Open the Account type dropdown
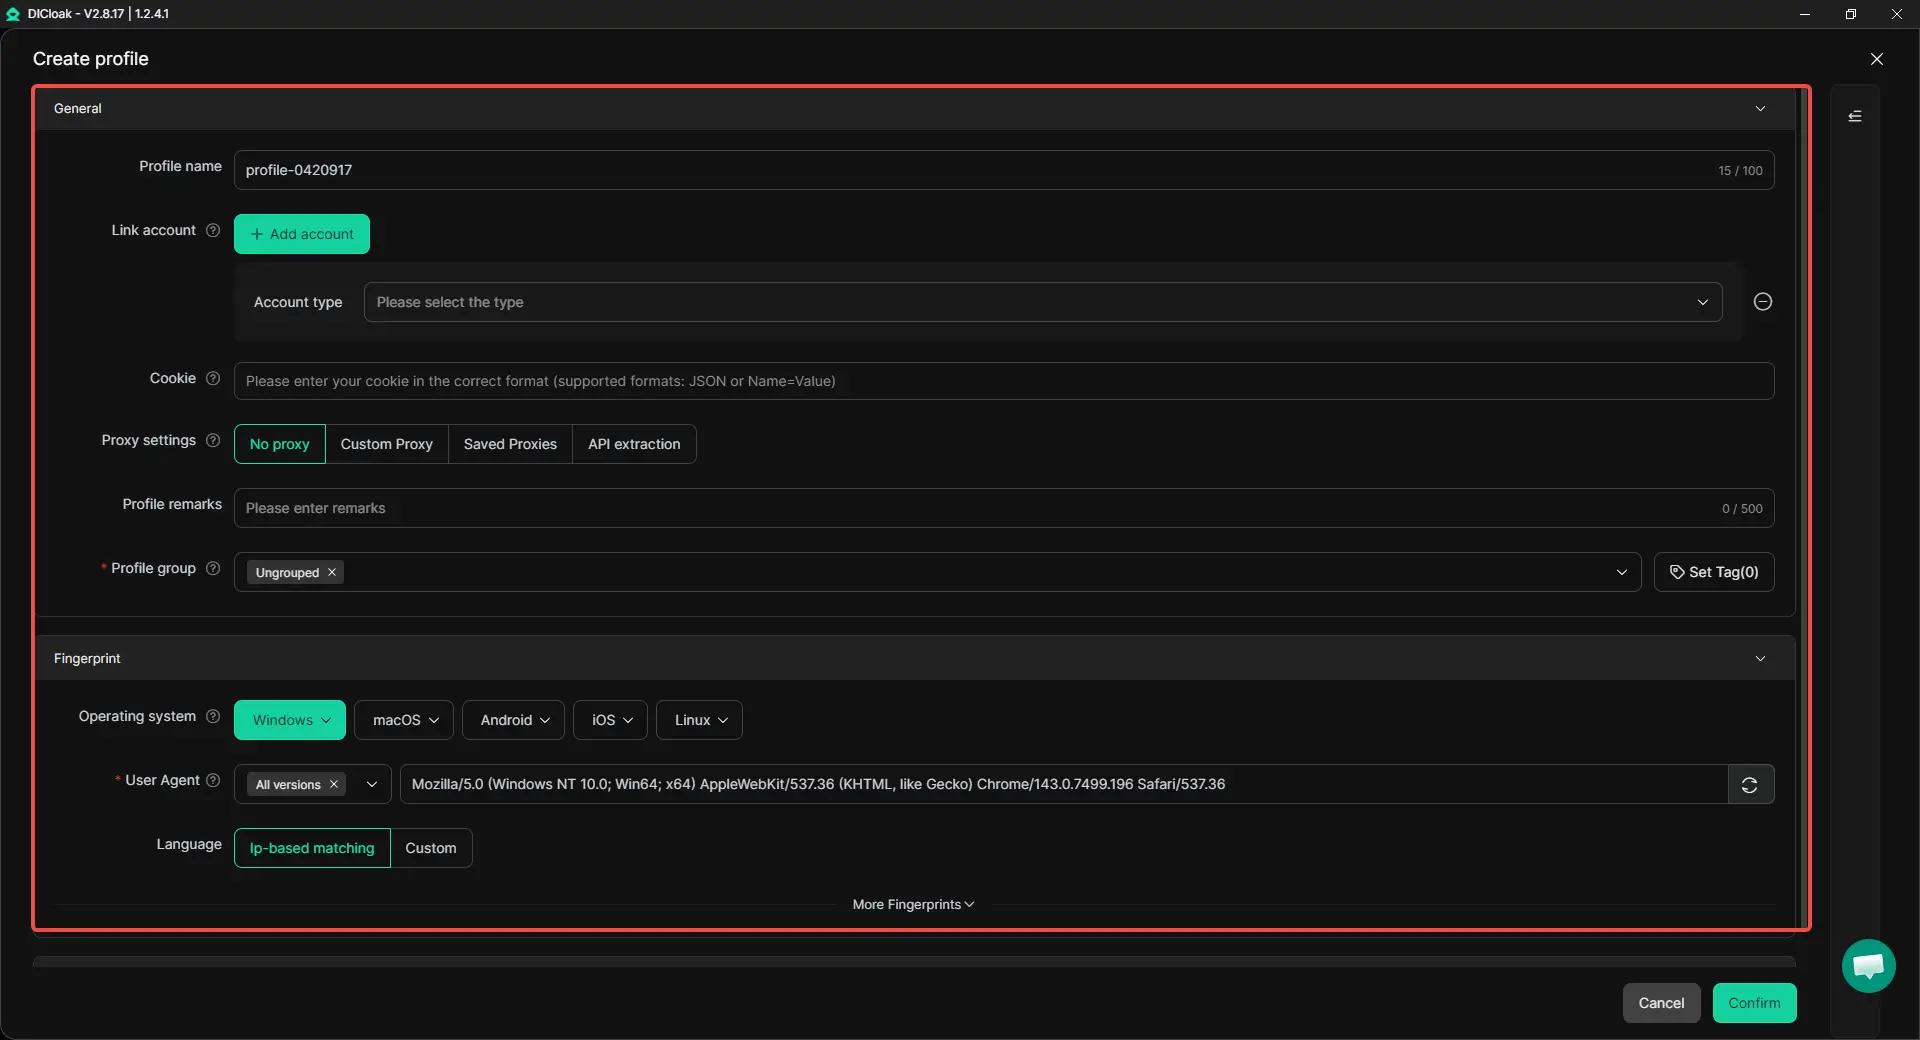The height and width of the screenshot is (1040, 1920). pyautogui.click(x=1042, y=302)
